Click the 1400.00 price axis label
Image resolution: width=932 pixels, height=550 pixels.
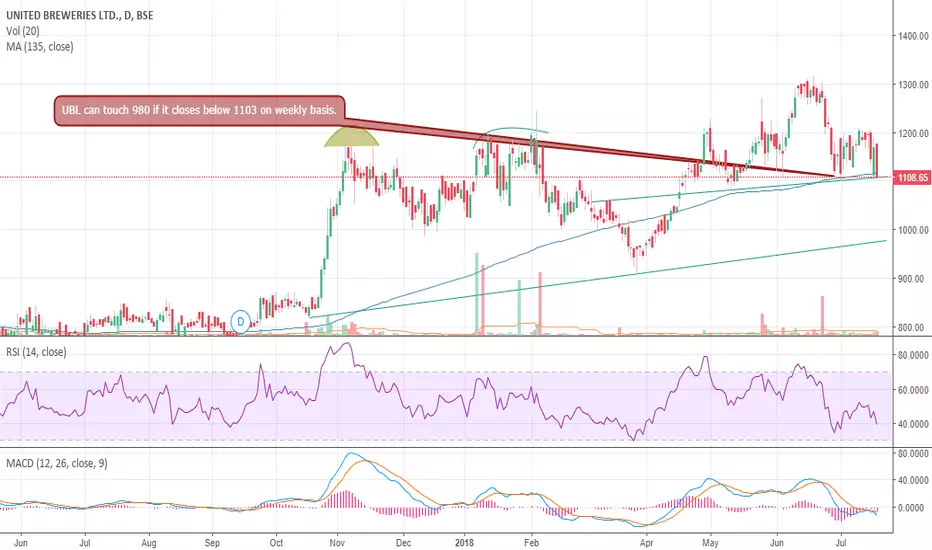(913, 36)
